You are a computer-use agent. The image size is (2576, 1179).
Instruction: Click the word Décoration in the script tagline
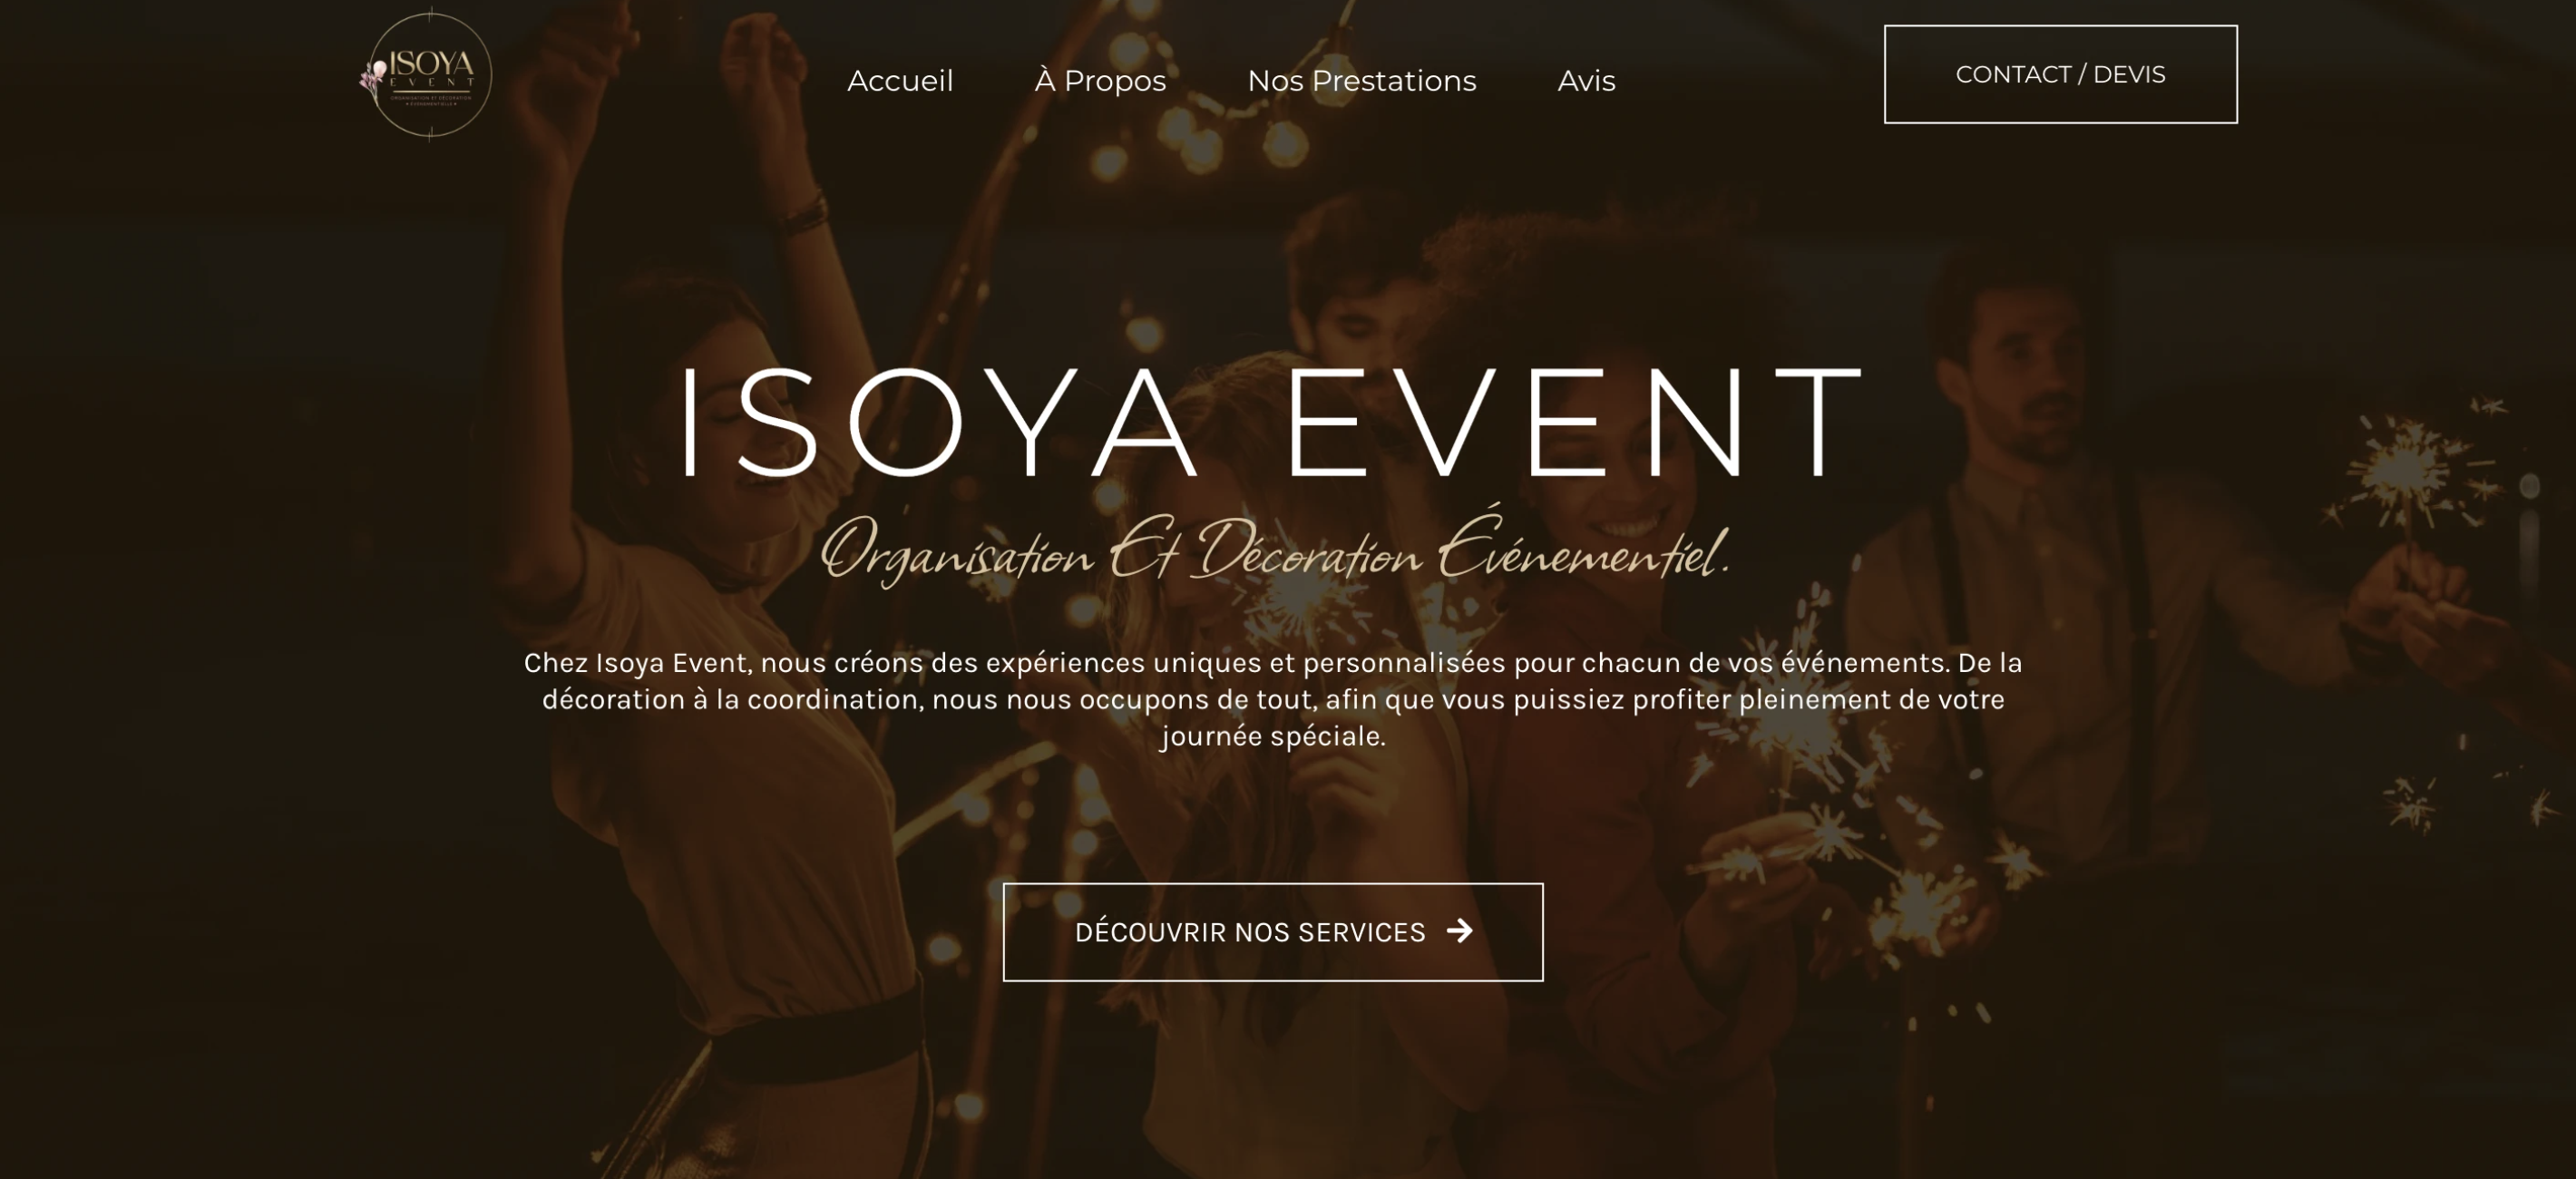(1311, 550)
